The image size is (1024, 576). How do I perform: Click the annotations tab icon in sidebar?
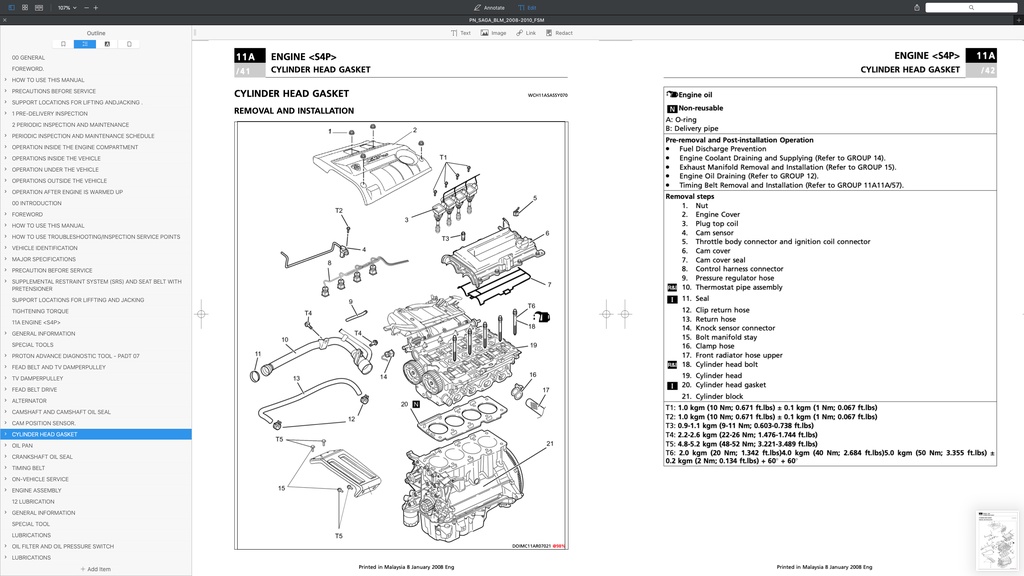[x=107, y=44]
